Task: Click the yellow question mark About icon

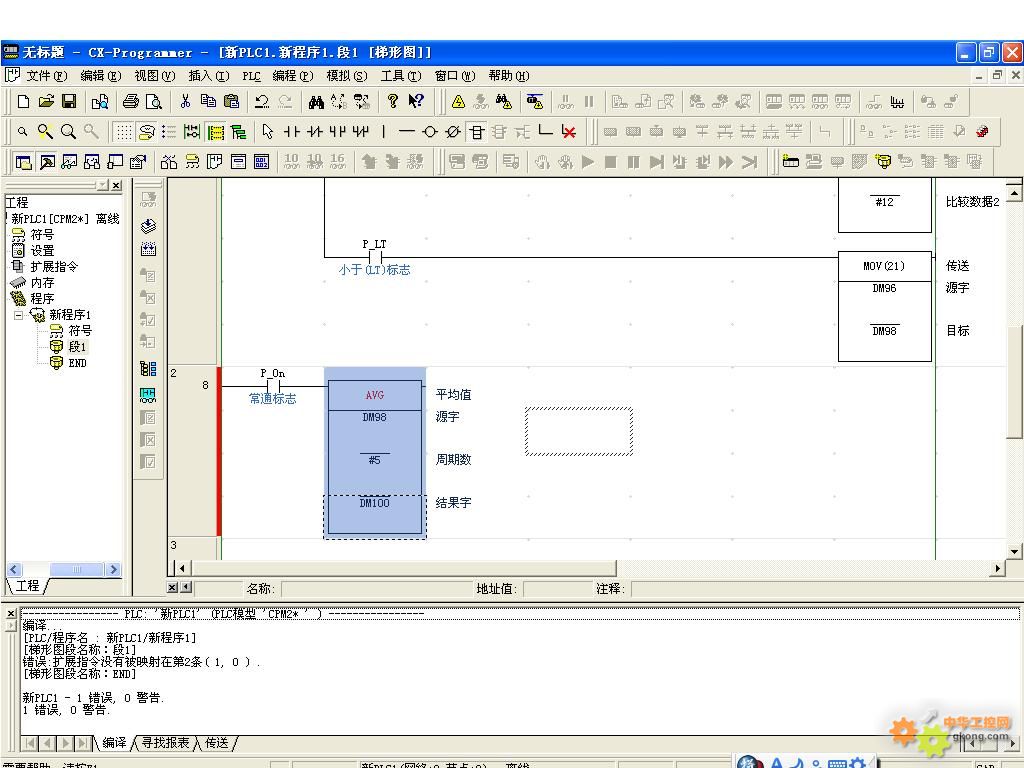Action: 392,101
